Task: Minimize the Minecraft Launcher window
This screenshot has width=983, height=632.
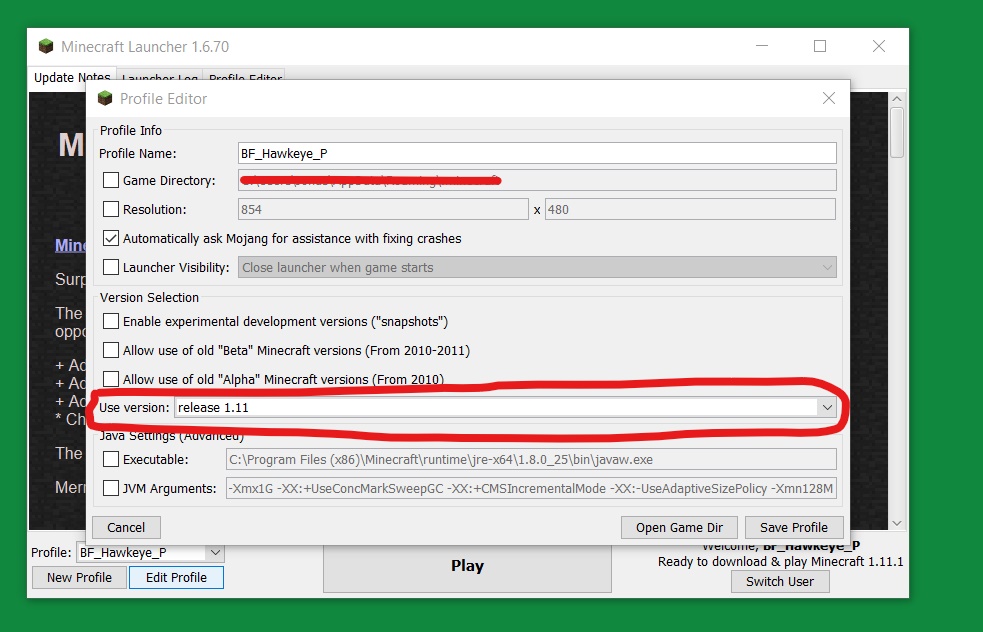Action: pos(762,46)
